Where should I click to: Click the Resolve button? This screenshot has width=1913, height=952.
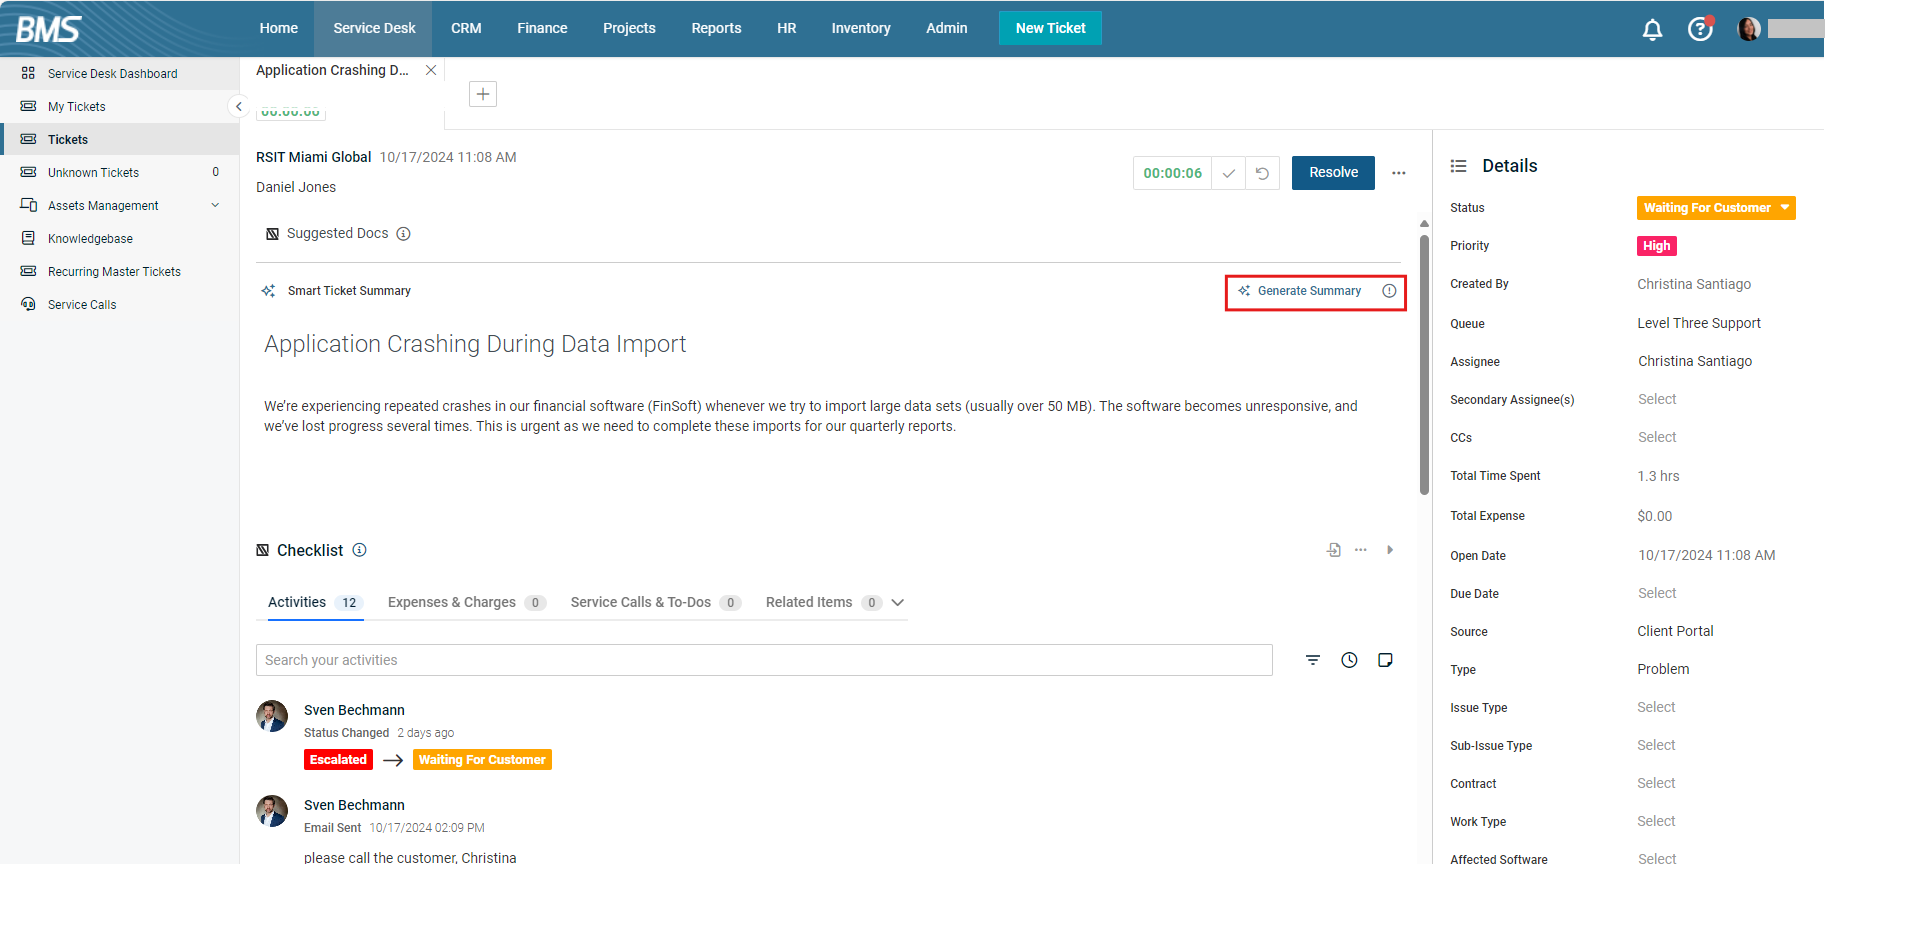click(1332, 173)
